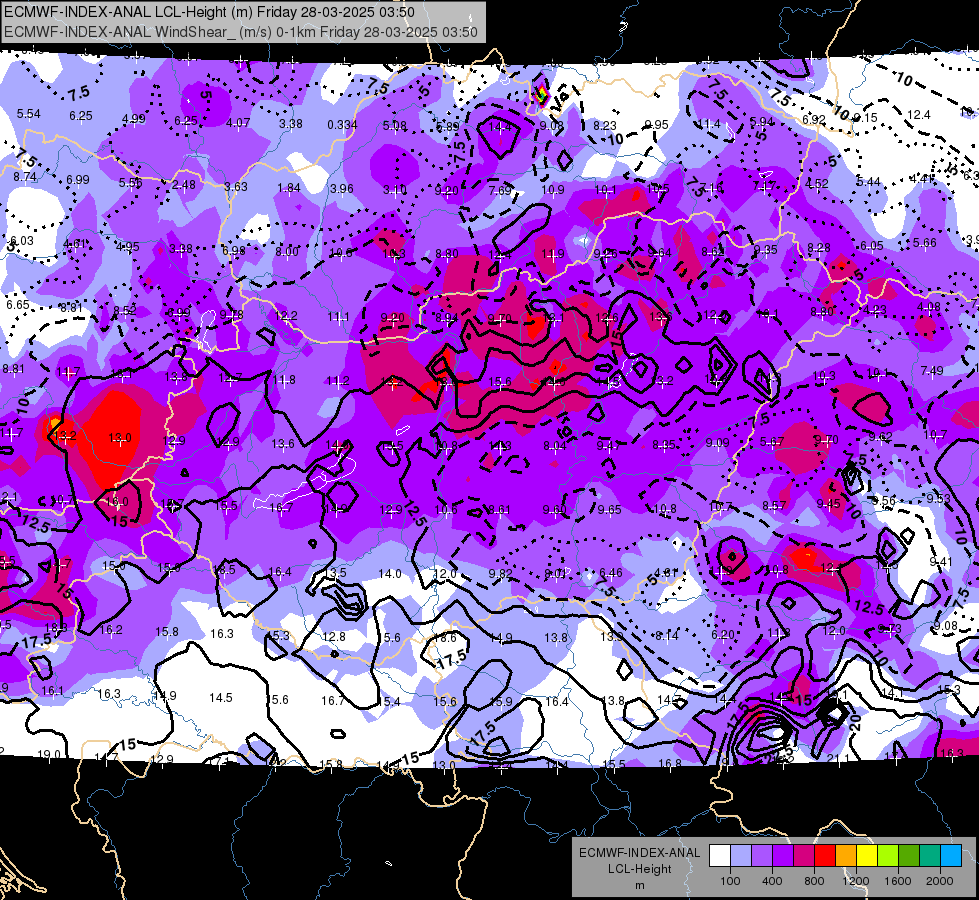This screenshot has width=979, height=900.
Task: Click the WindShear_ (m/s) 0-1km title line
Action: 240,32
